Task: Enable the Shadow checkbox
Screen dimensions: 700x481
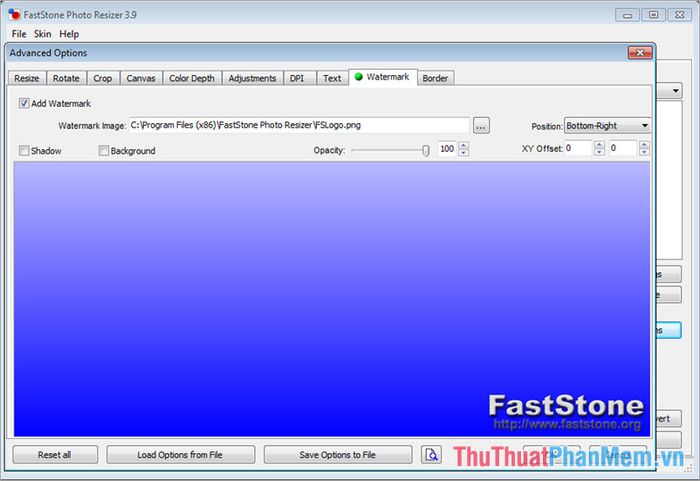Action: (24, 151)
